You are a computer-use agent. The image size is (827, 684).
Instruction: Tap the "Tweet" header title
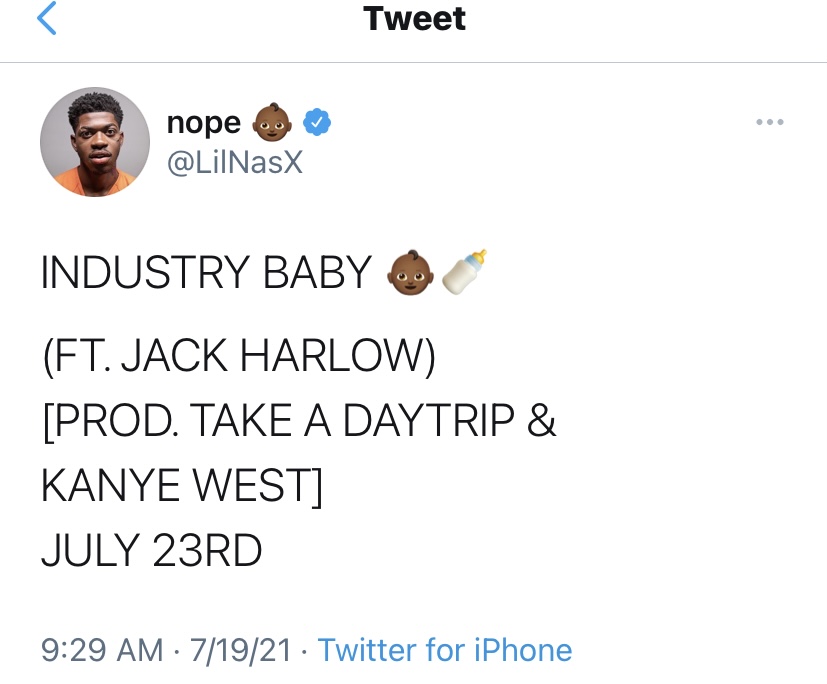pos(414,18)
